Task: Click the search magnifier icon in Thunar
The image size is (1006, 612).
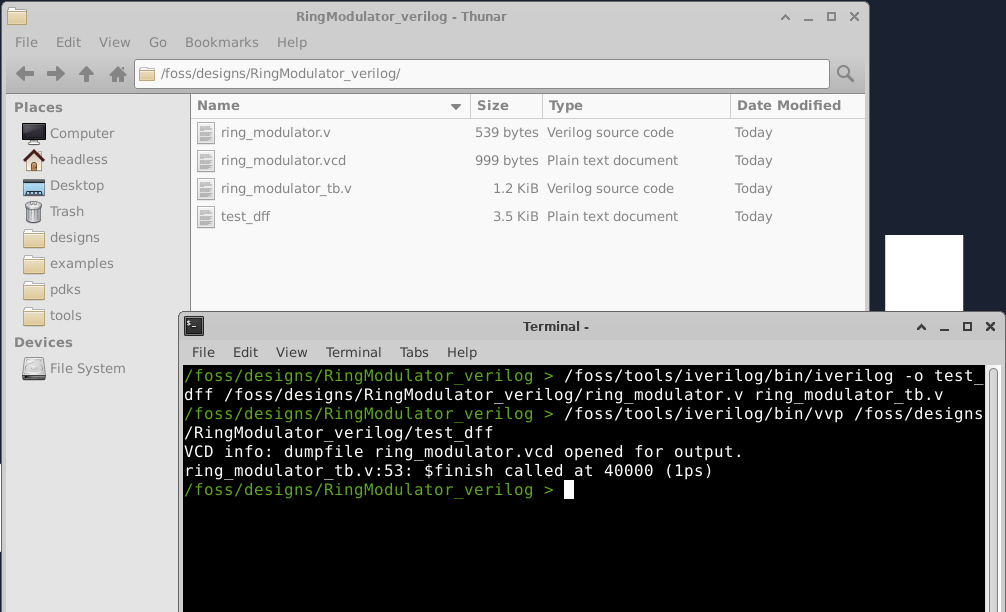Action: click(845, 74)
